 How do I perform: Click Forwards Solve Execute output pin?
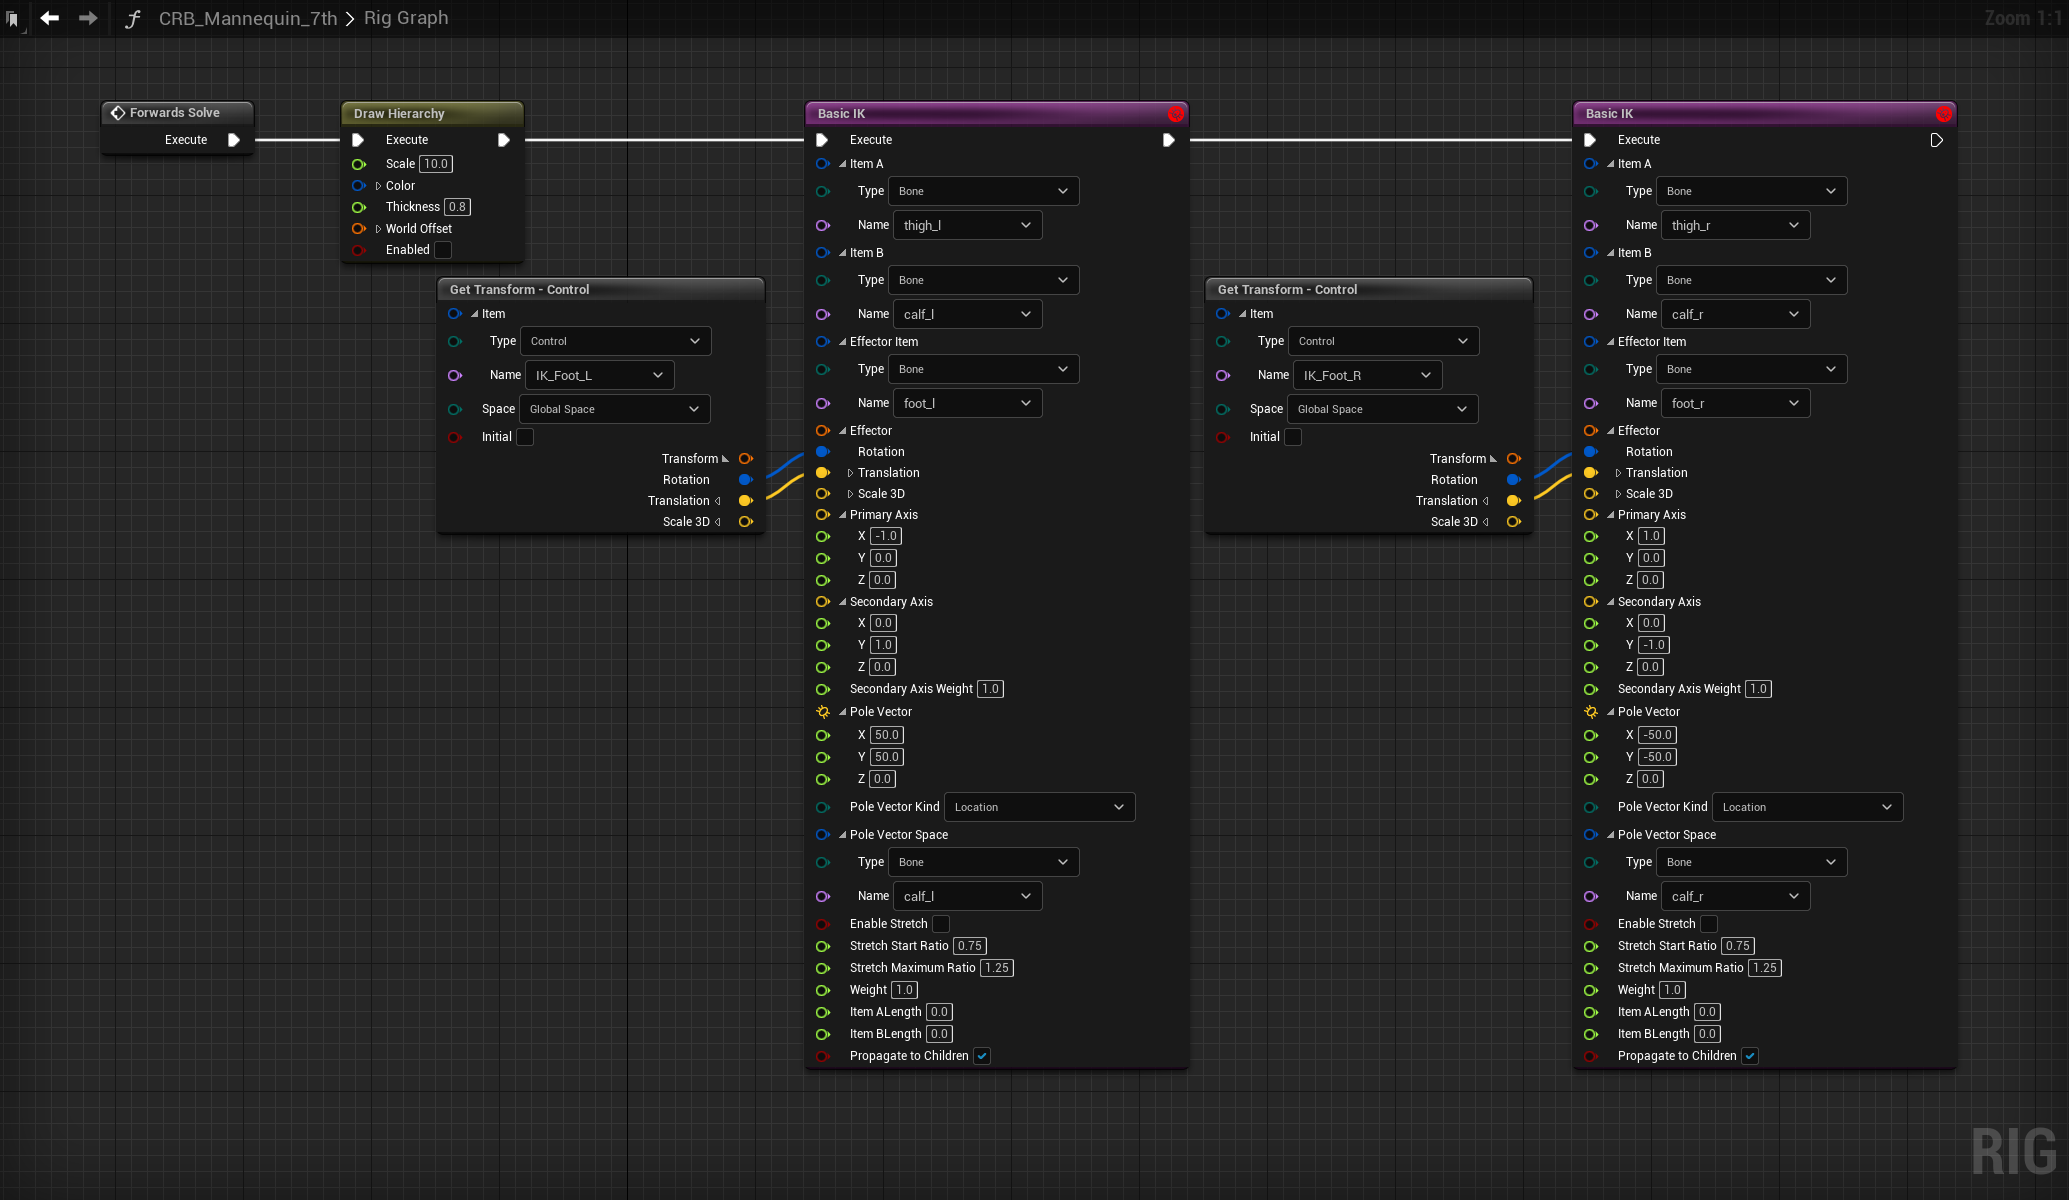[x=234, y=140]
